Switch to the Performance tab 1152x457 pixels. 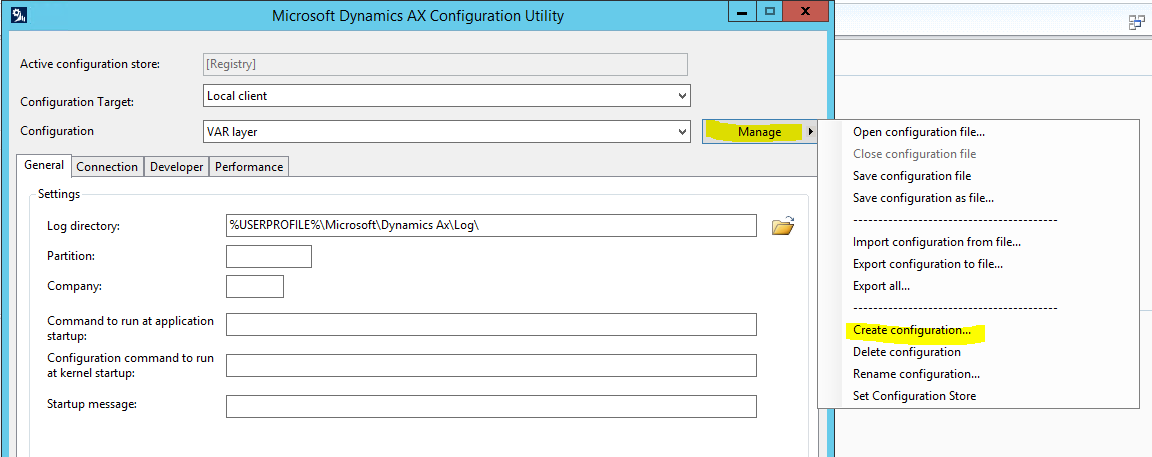click(249, 167)
